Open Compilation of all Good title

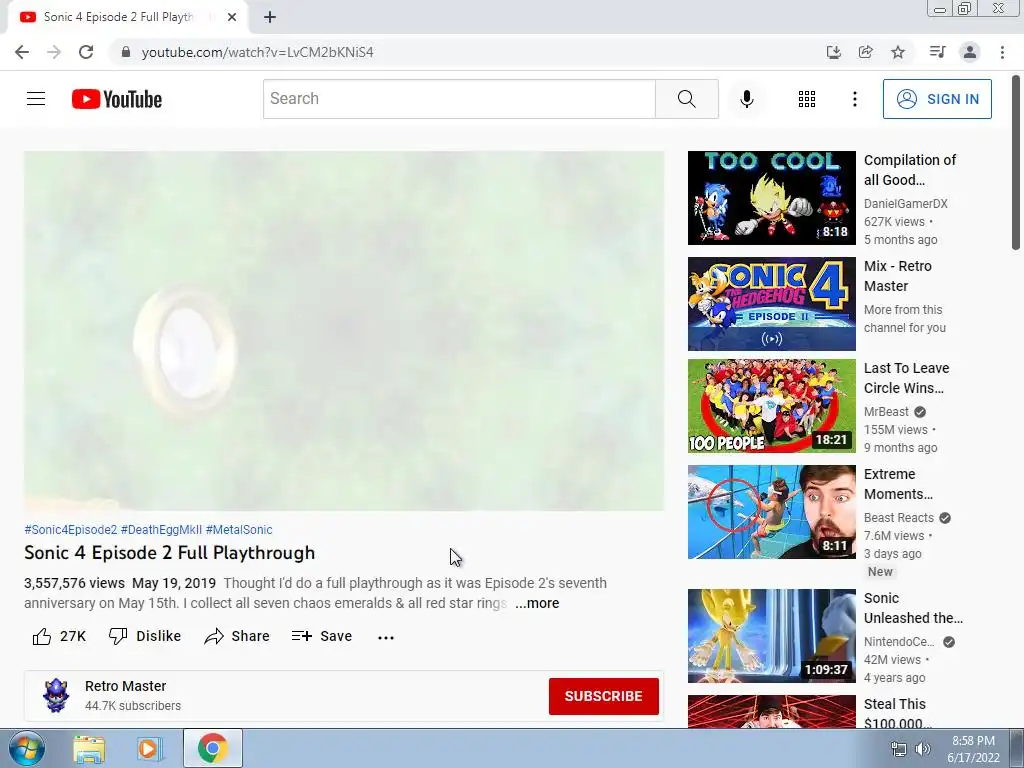(910, 170)
